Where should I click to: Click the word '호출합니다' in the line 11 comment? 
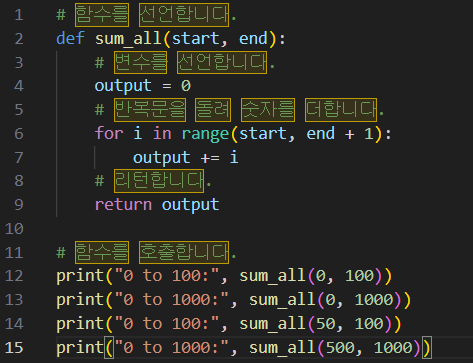184,252
